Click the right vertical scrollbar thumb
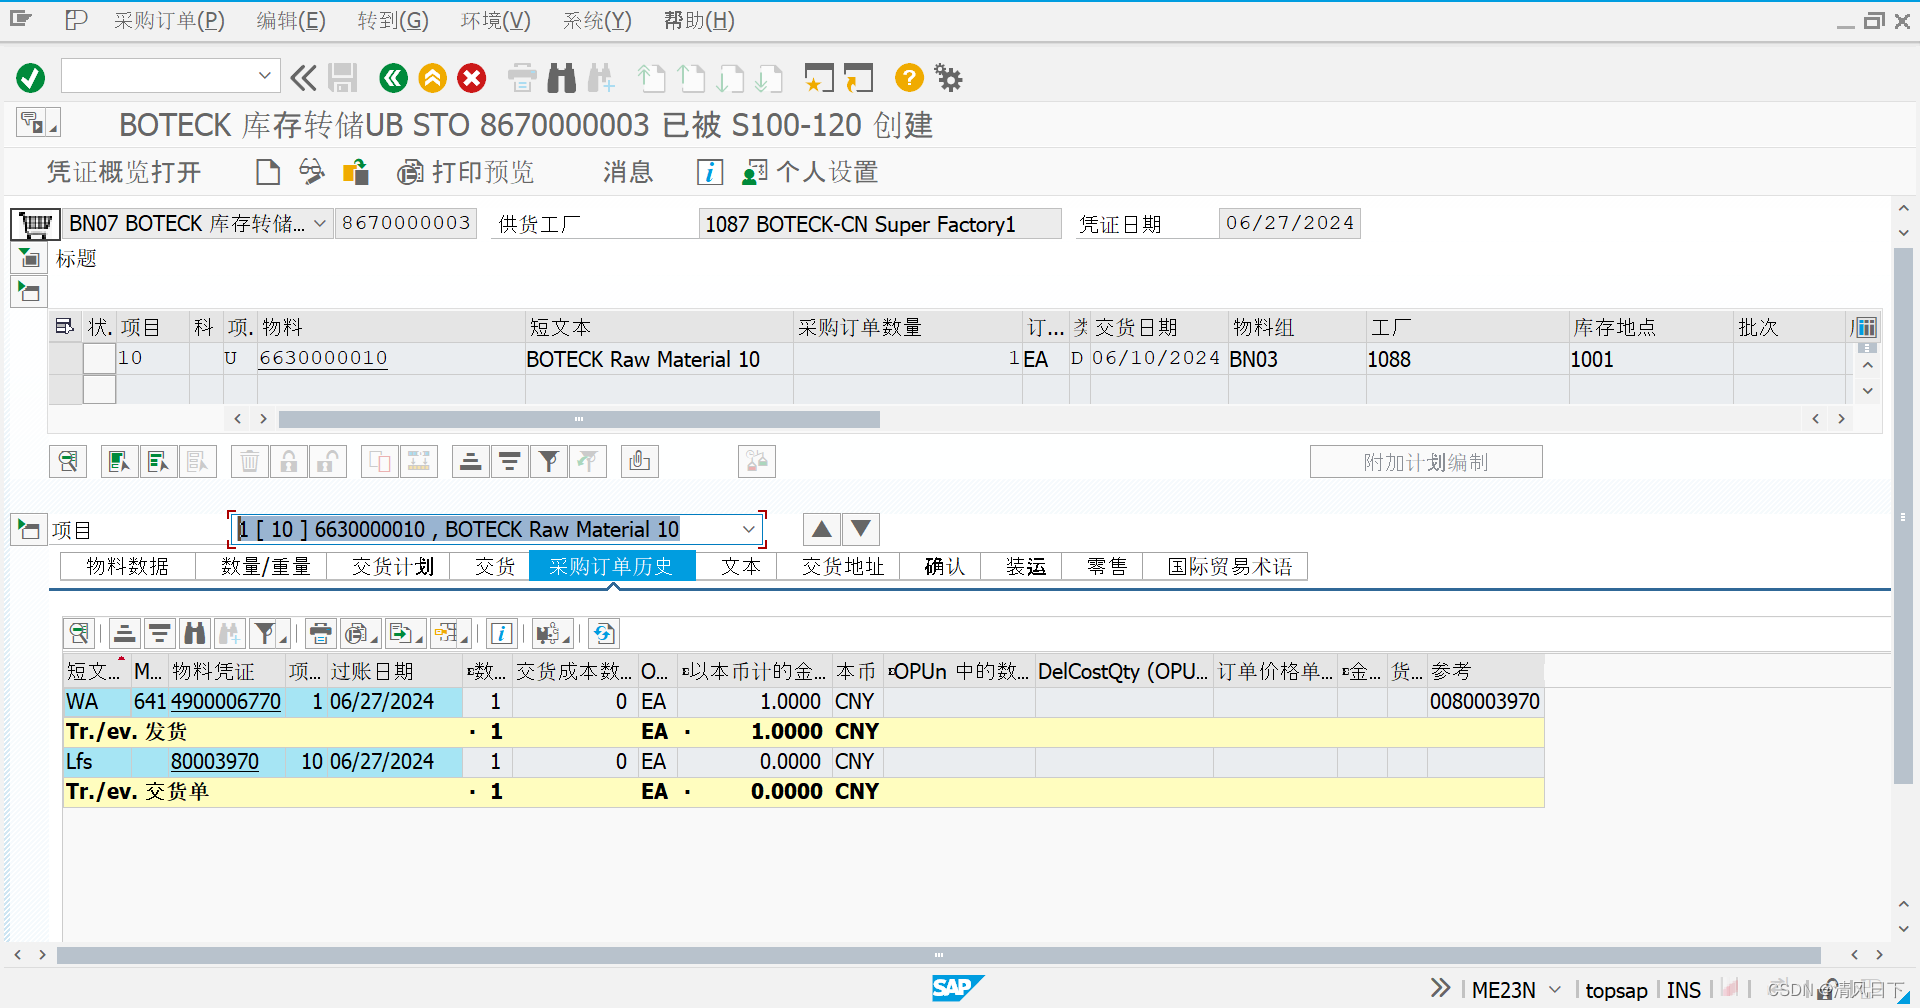Screen dimensions: 1920x1008 pyautogui.click(x=1903, y=515)
